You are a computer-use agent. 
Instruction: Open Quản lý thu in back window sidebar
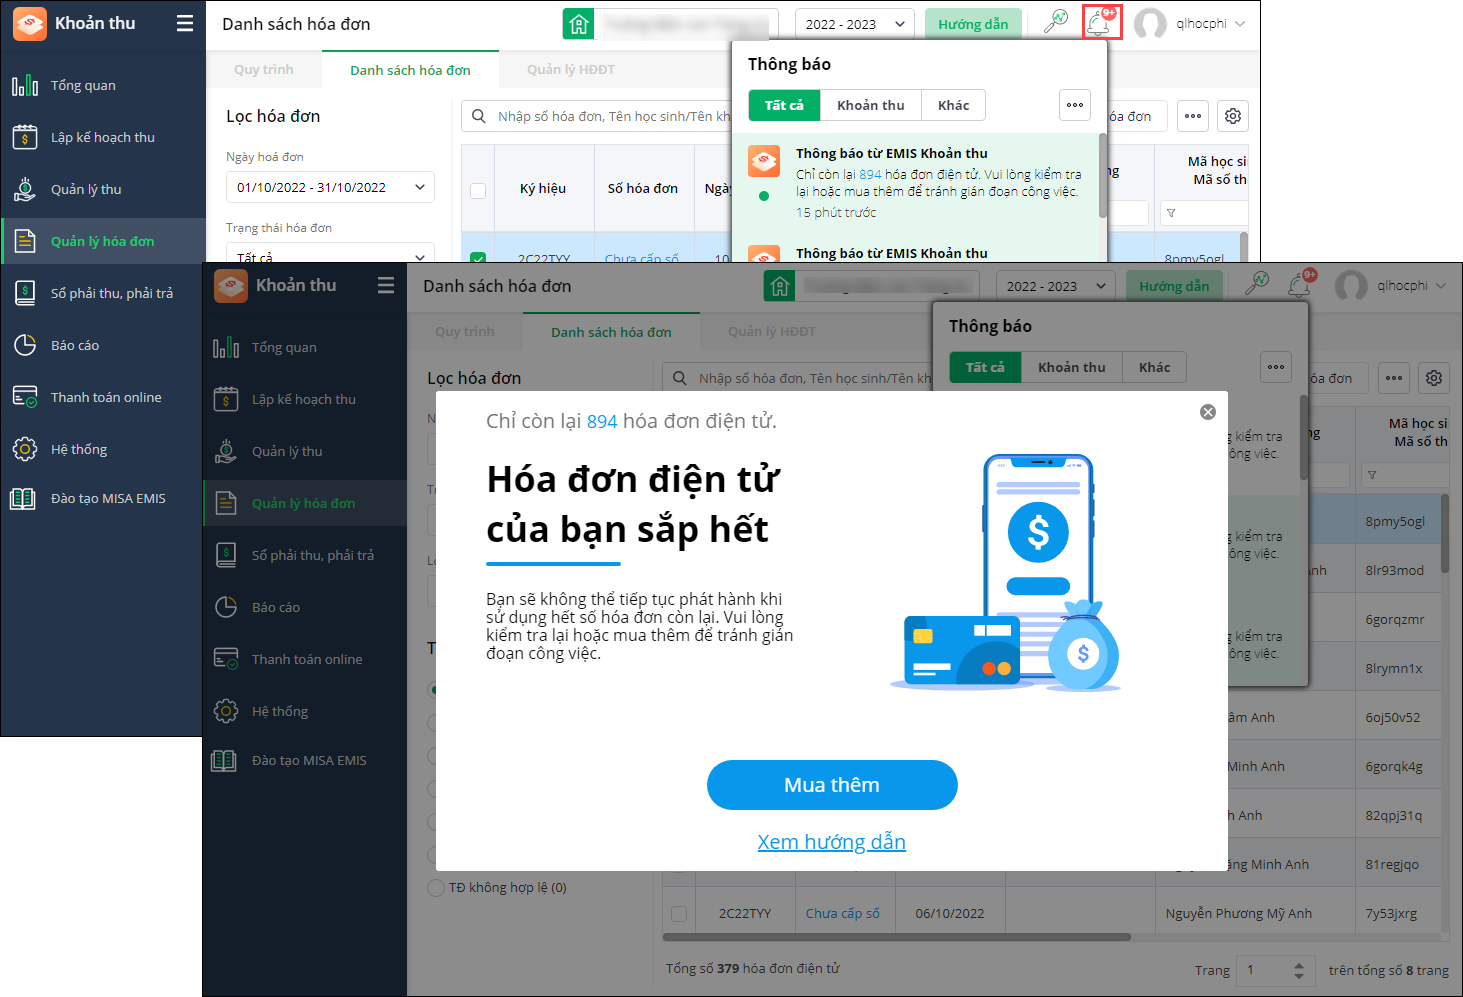(x=102, y=189)
